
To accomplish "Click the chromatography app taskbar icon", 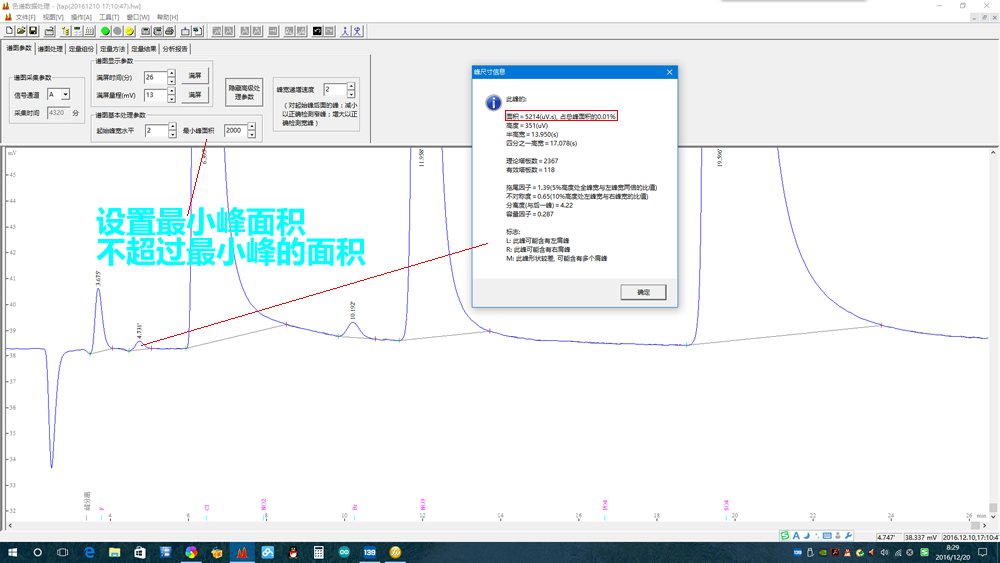I will click(x=242, y=552).
